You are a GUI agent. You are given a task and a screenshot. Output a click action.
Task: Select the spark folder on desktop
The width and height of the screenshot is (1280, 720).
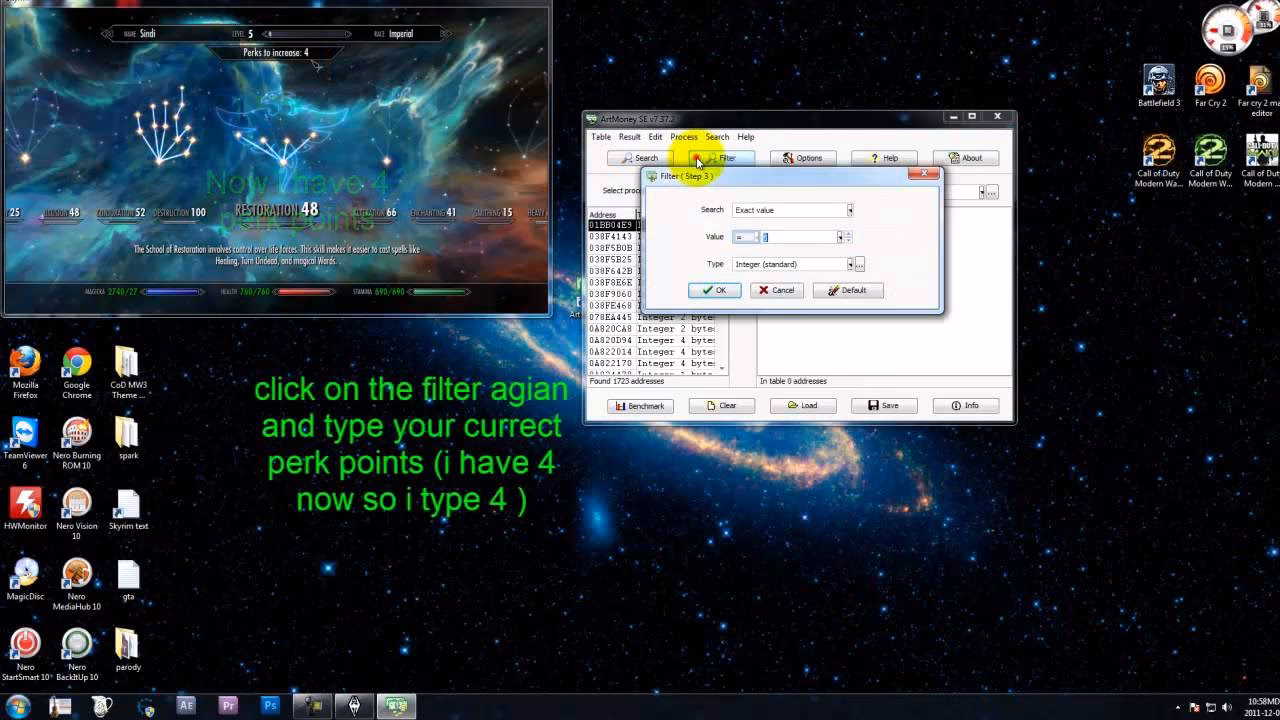(127, 438)
